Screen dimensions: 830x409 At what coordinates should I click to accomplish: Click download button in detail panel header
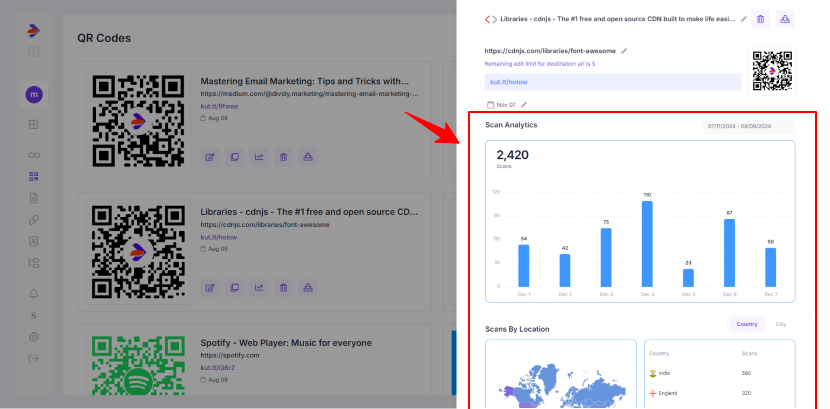click(785, 19)
